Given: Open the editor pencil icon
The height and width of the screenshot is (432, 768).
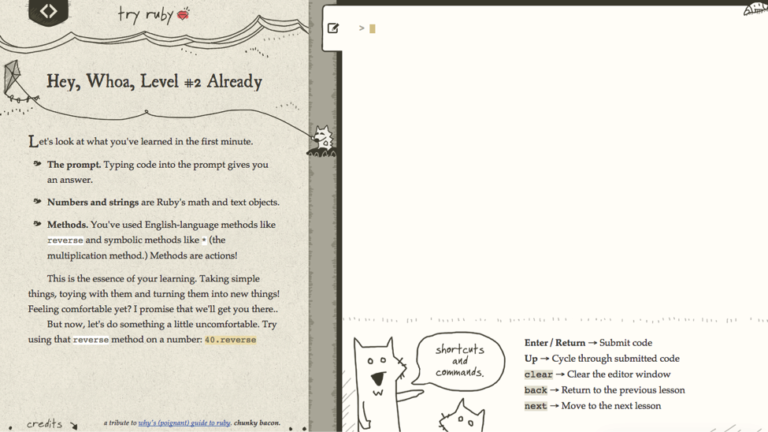Looking at the screenshot, I should 333,28.
